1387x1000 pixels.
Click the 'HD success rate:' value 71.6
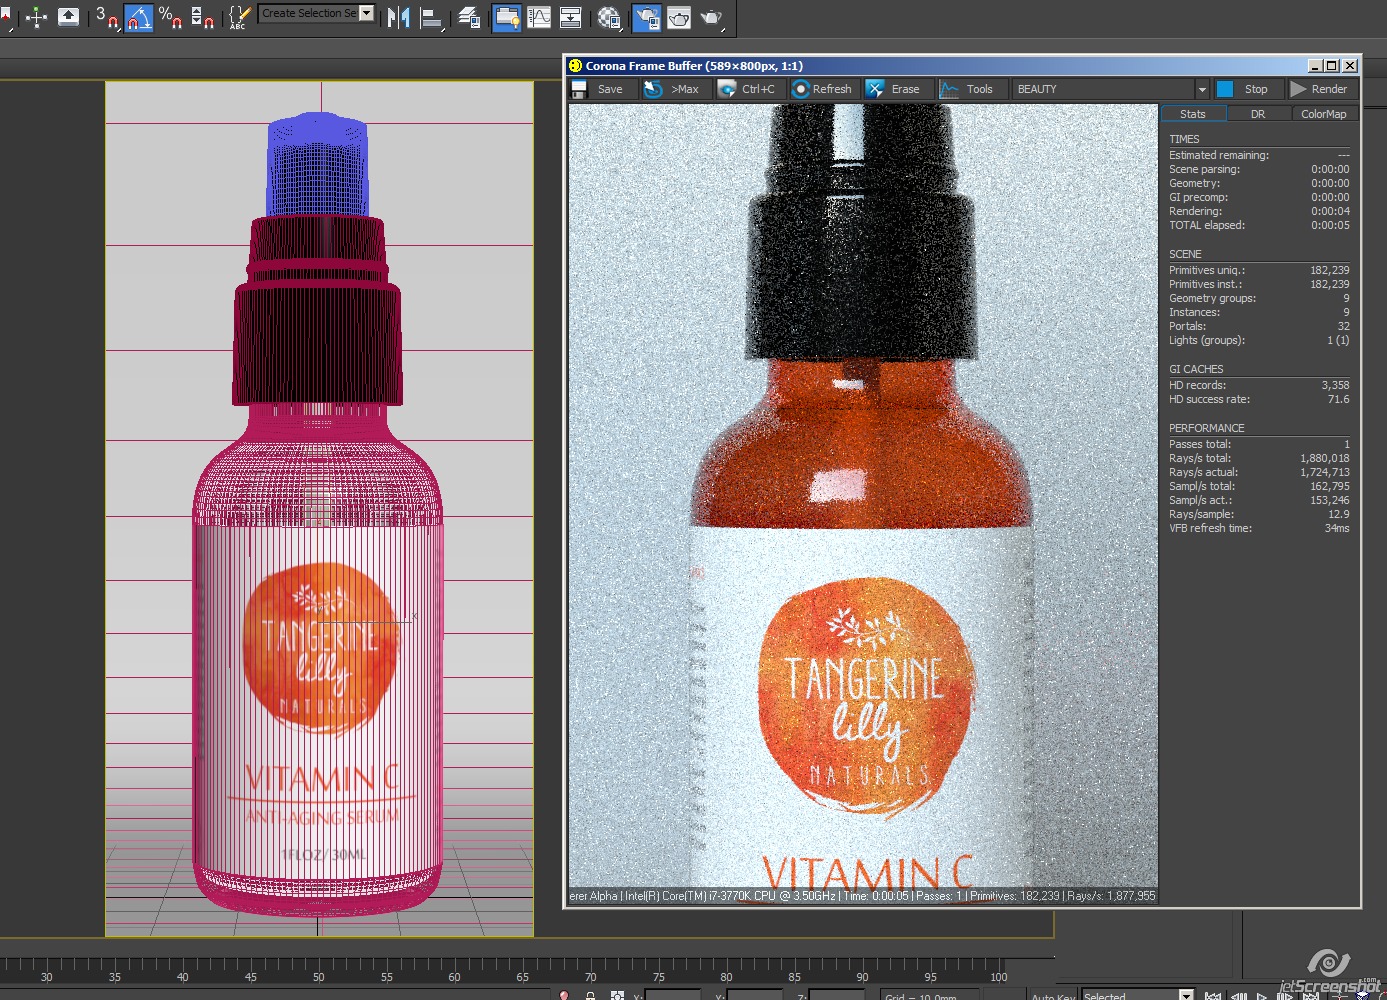(x=1338, y=399)
